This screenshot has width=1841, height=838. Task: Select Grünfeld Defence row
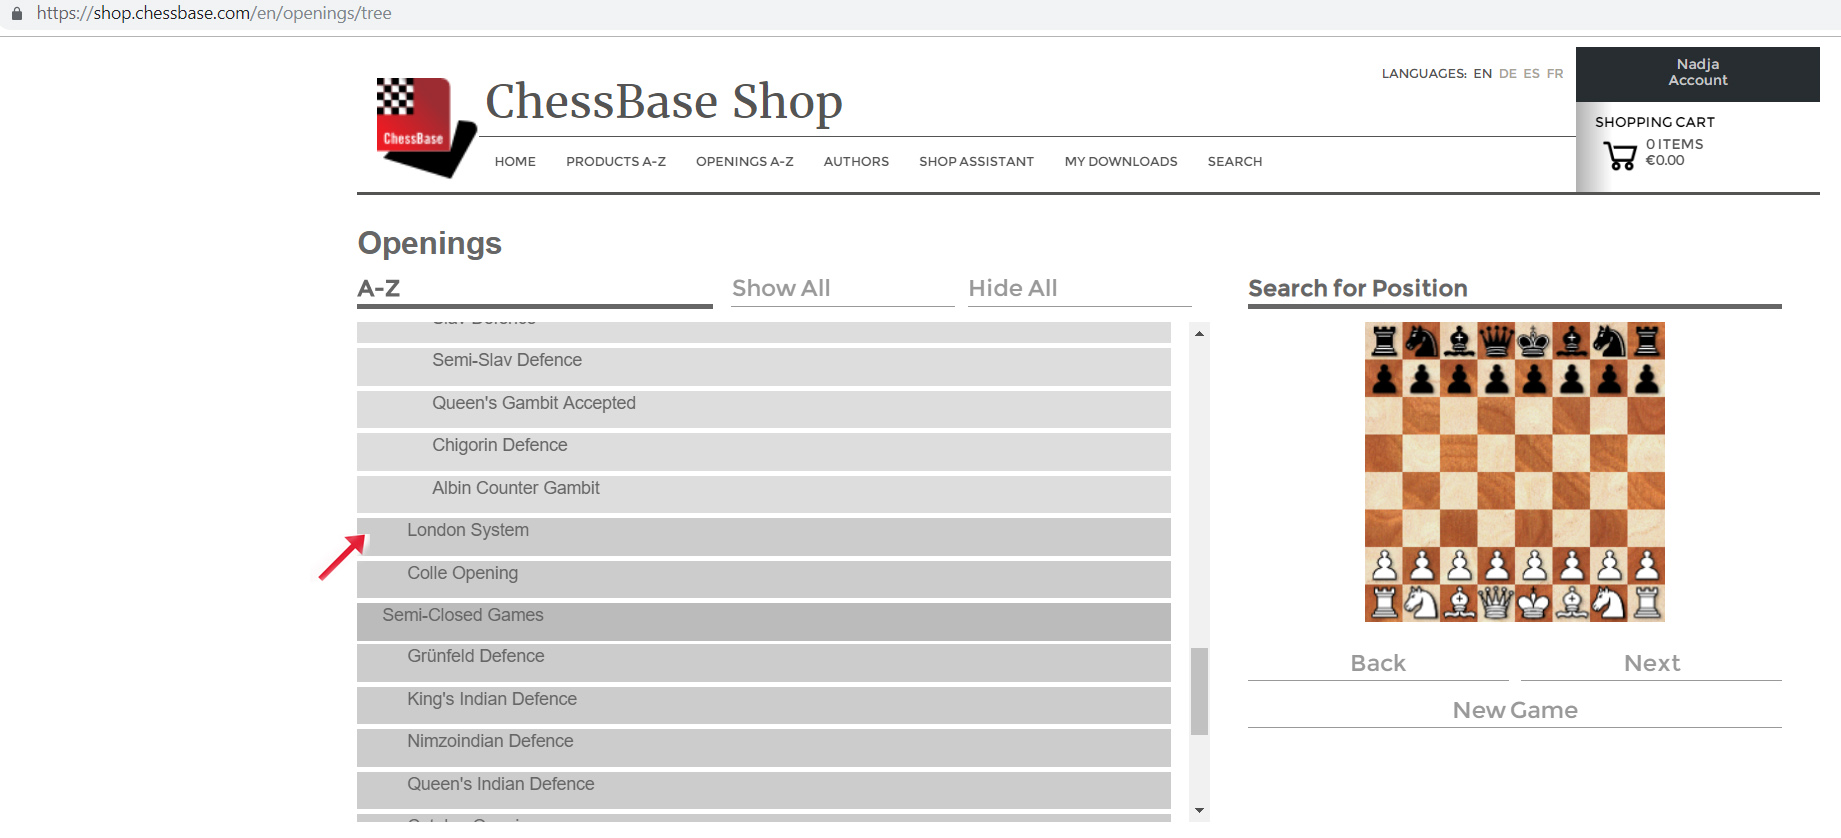pyautogui.click(x=764, y=663)
